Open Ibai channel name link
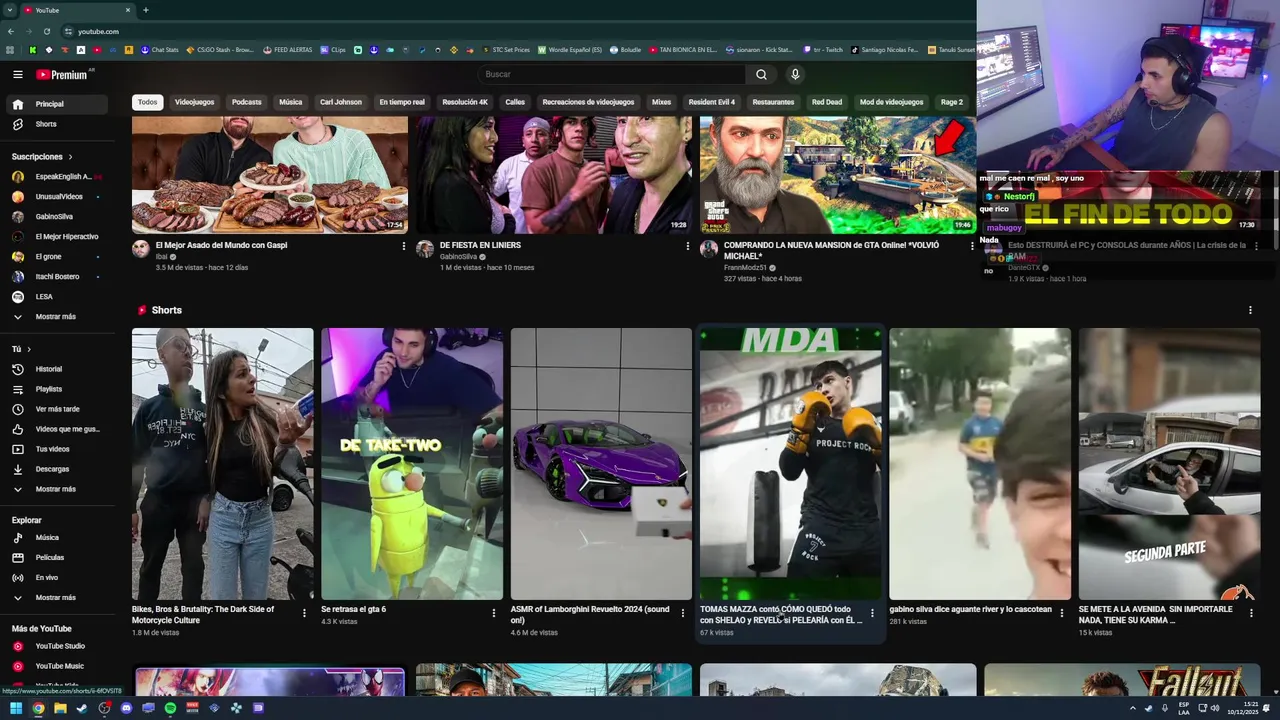The image size is (1280, 720). (161, 257)
